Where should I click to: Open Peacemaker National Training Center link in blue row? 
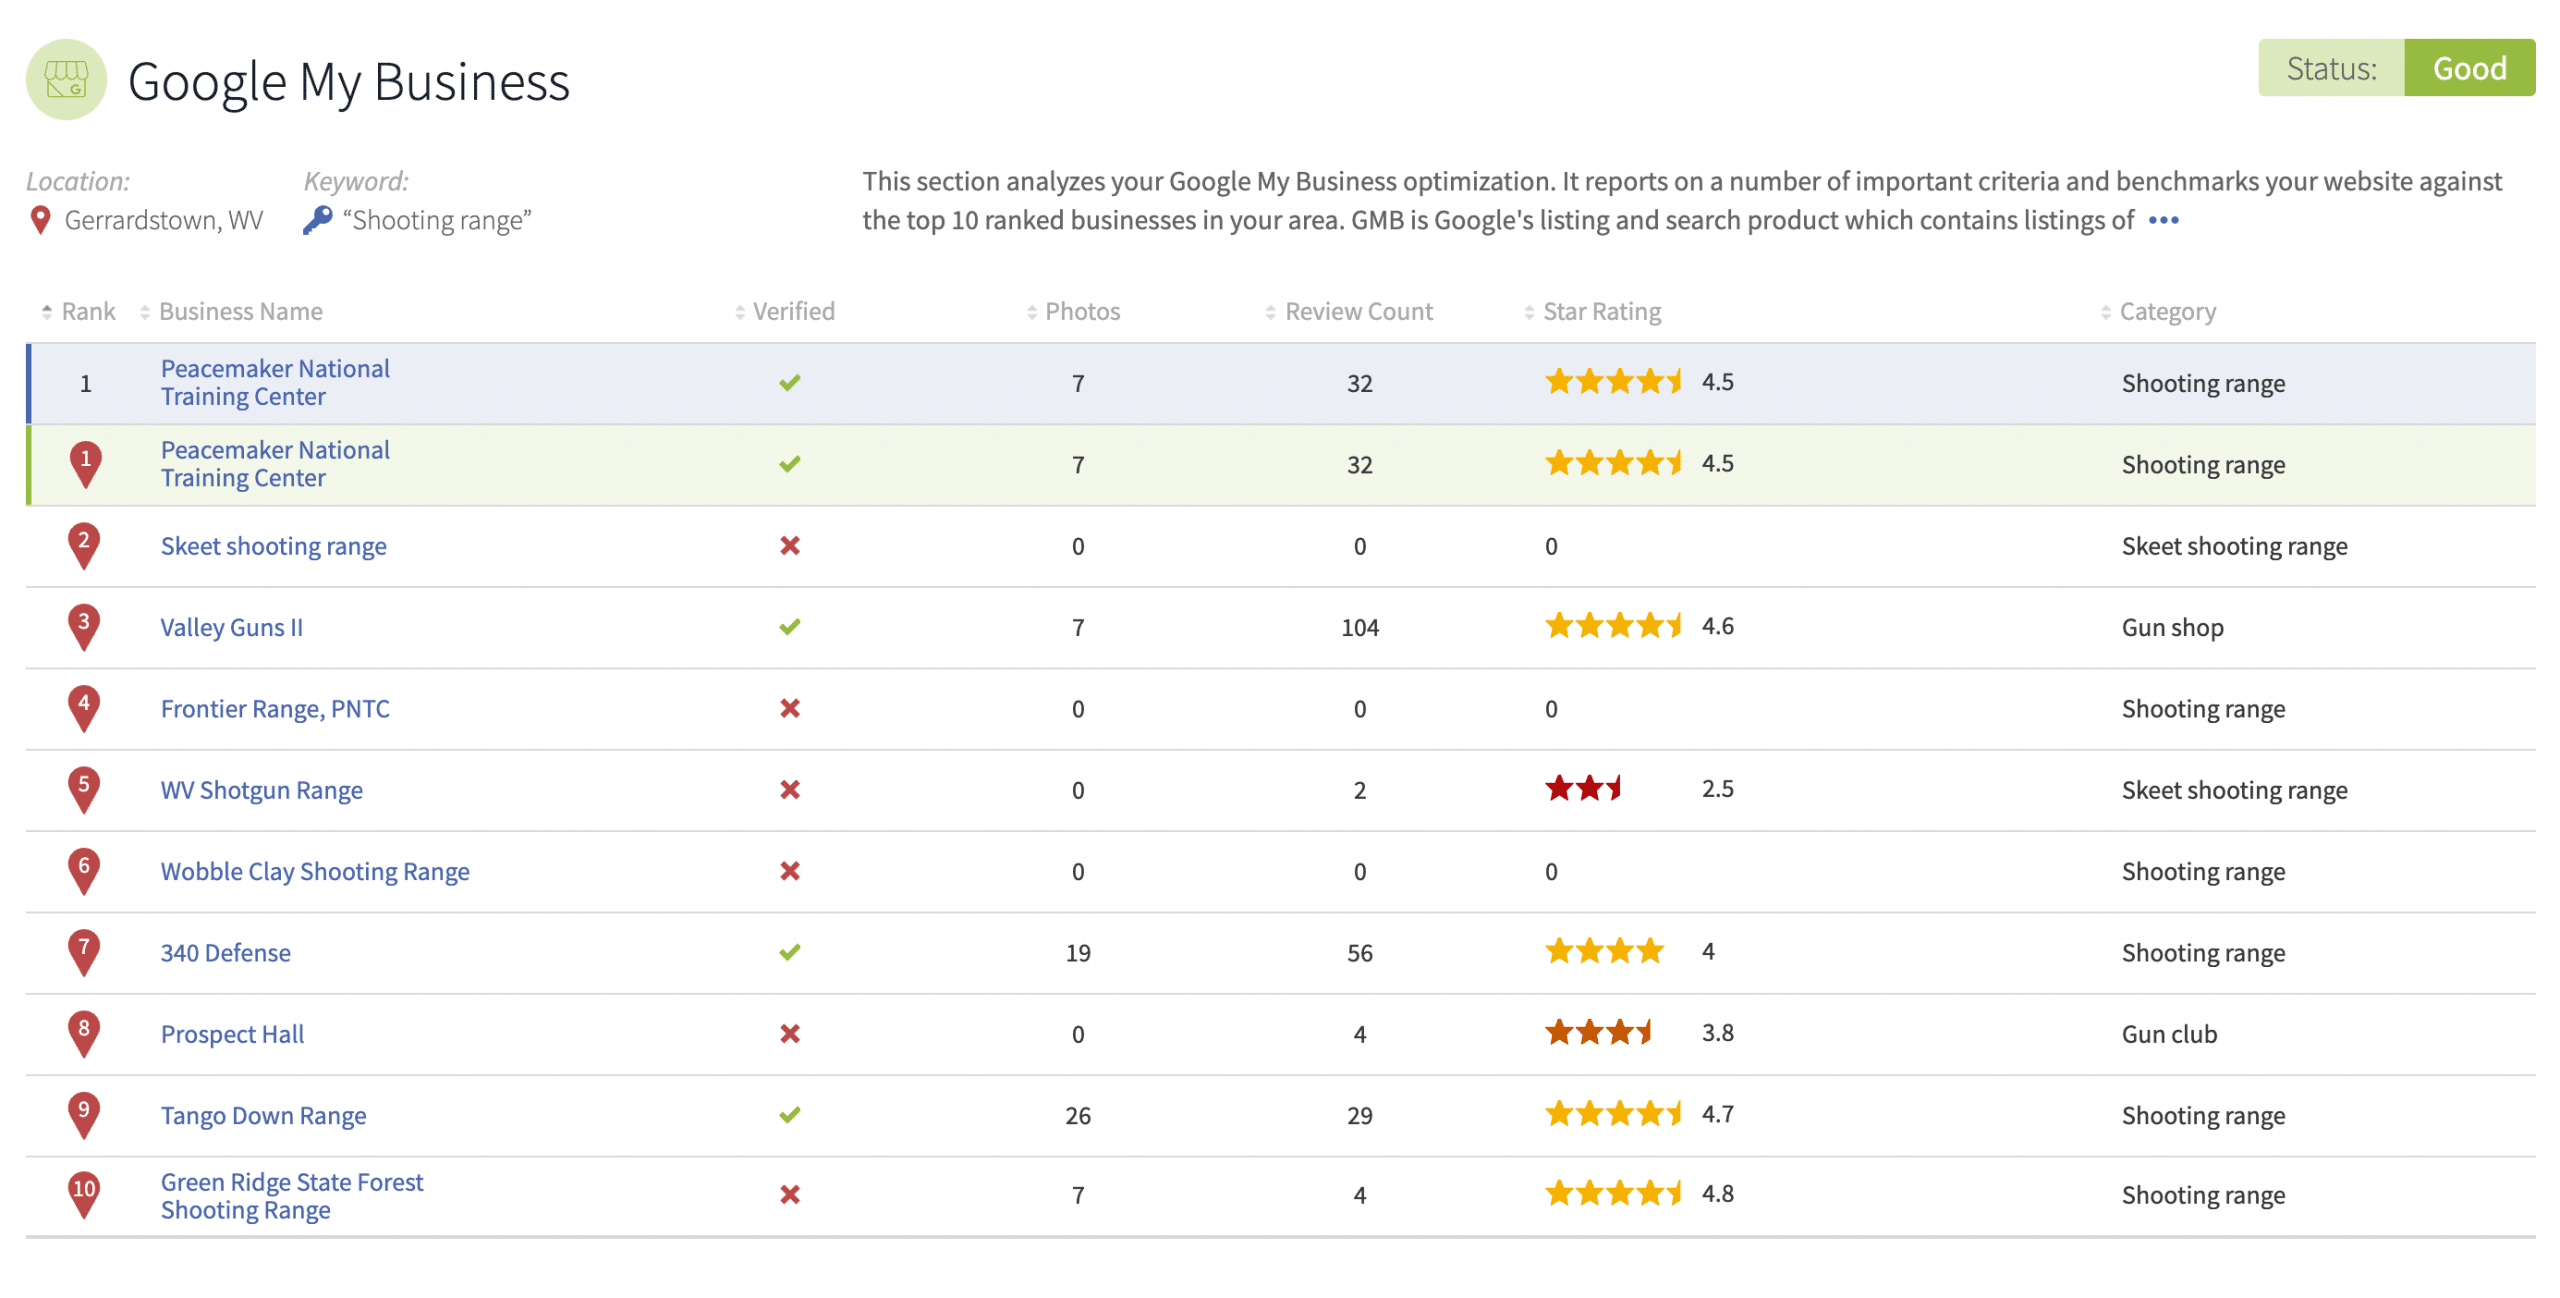(x=275, y=383)
